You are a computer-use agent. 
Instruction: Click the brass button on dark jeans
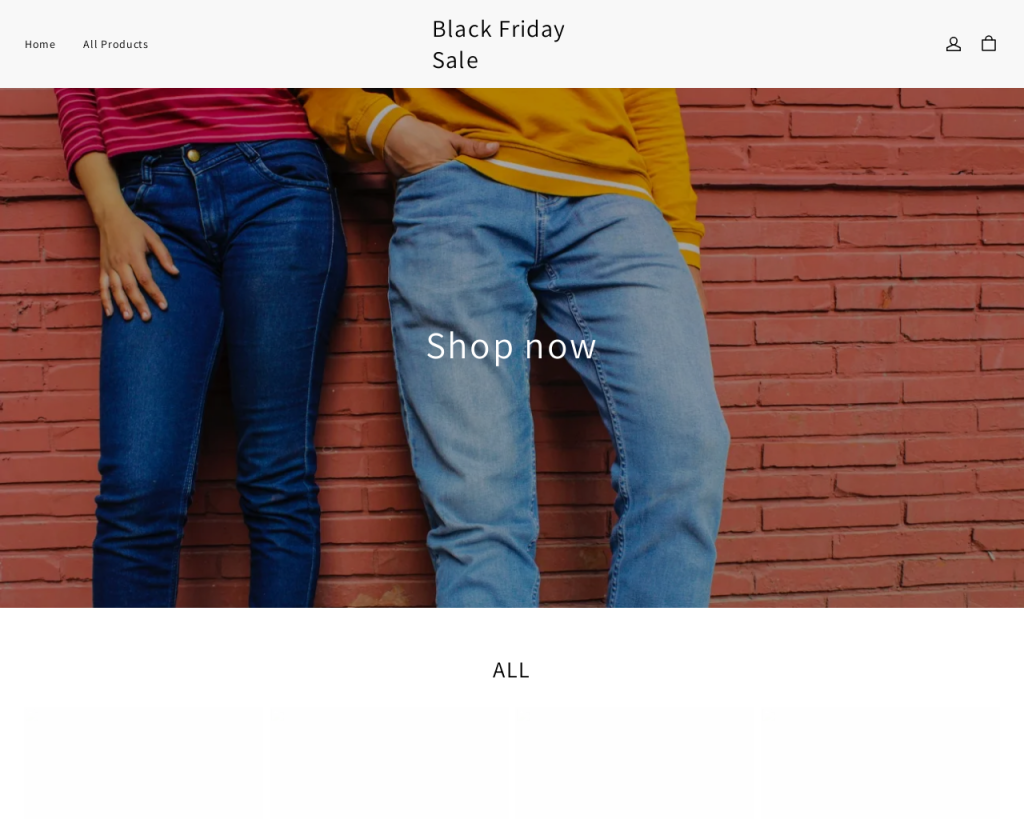(x=193, y=155)
